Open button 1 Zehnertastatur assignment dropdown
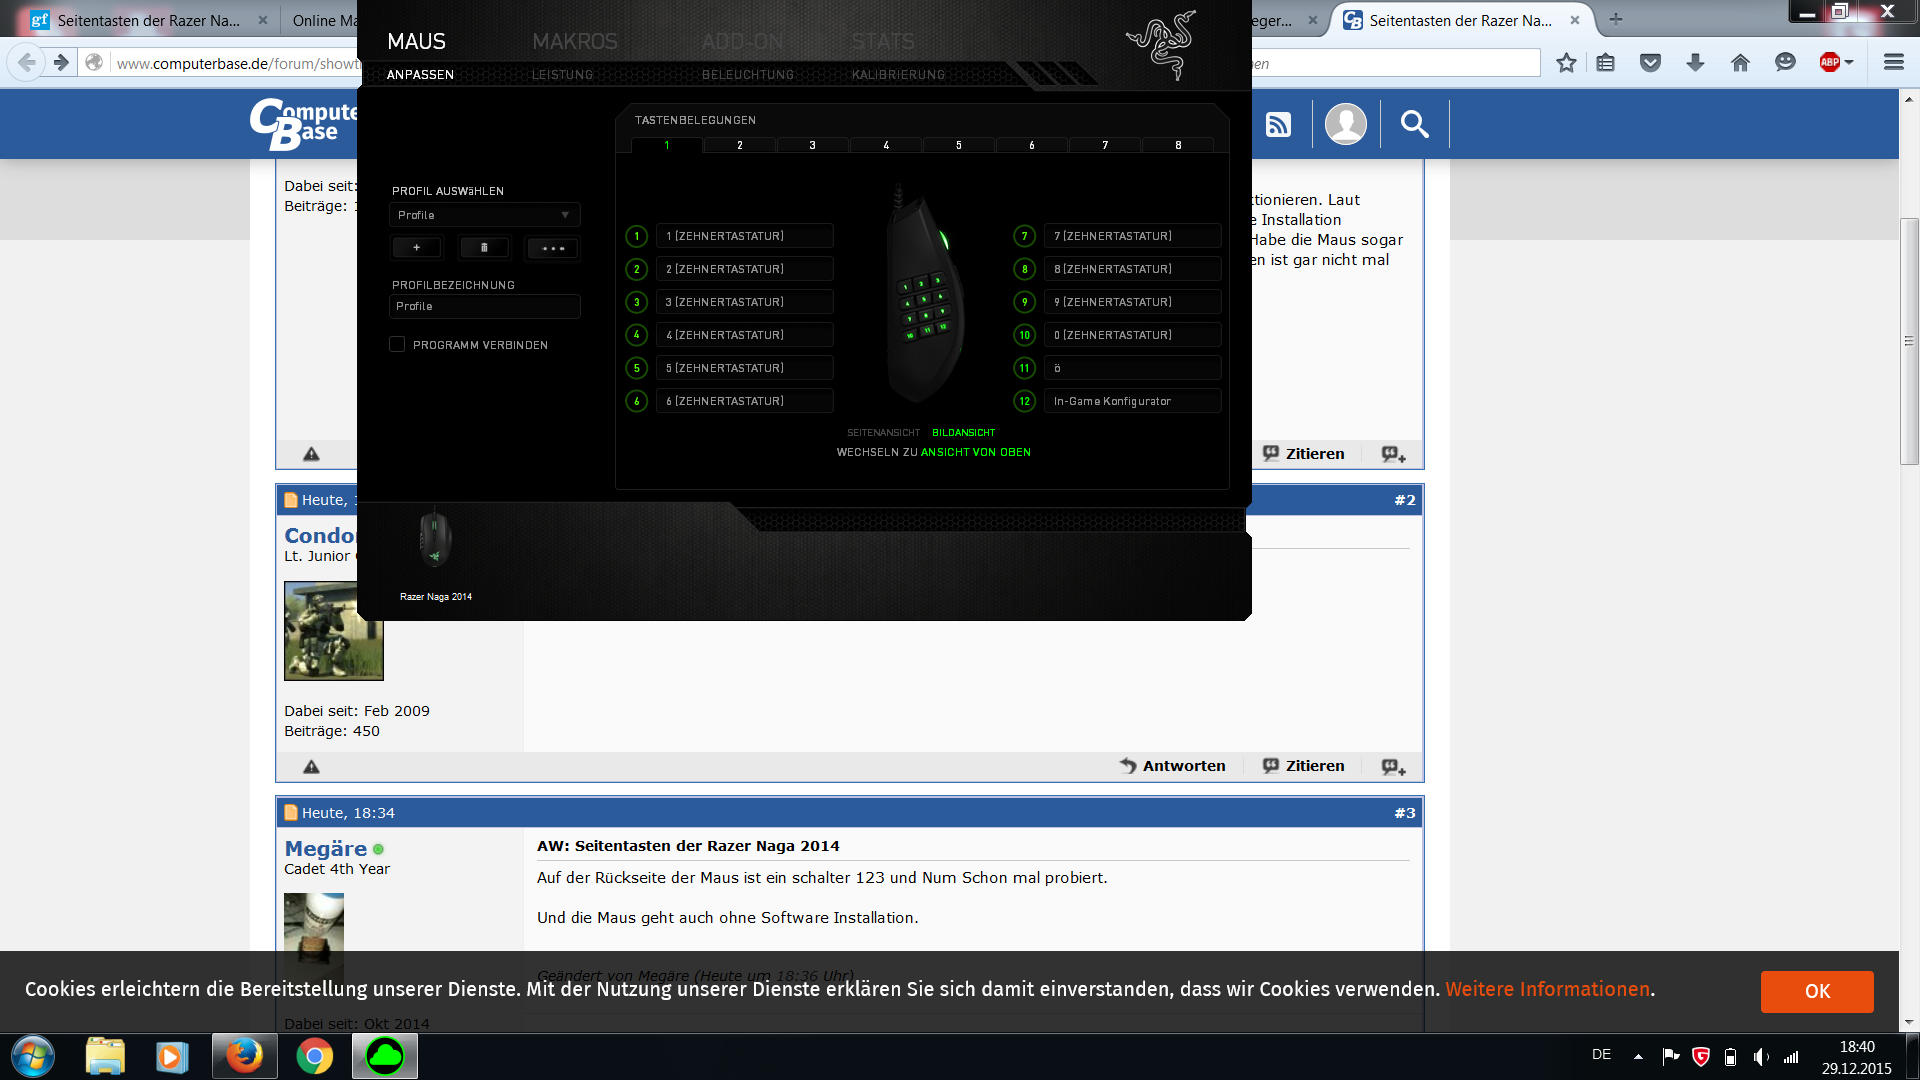This screenshot has height=1080, width=1920. (x=744, y=236)
